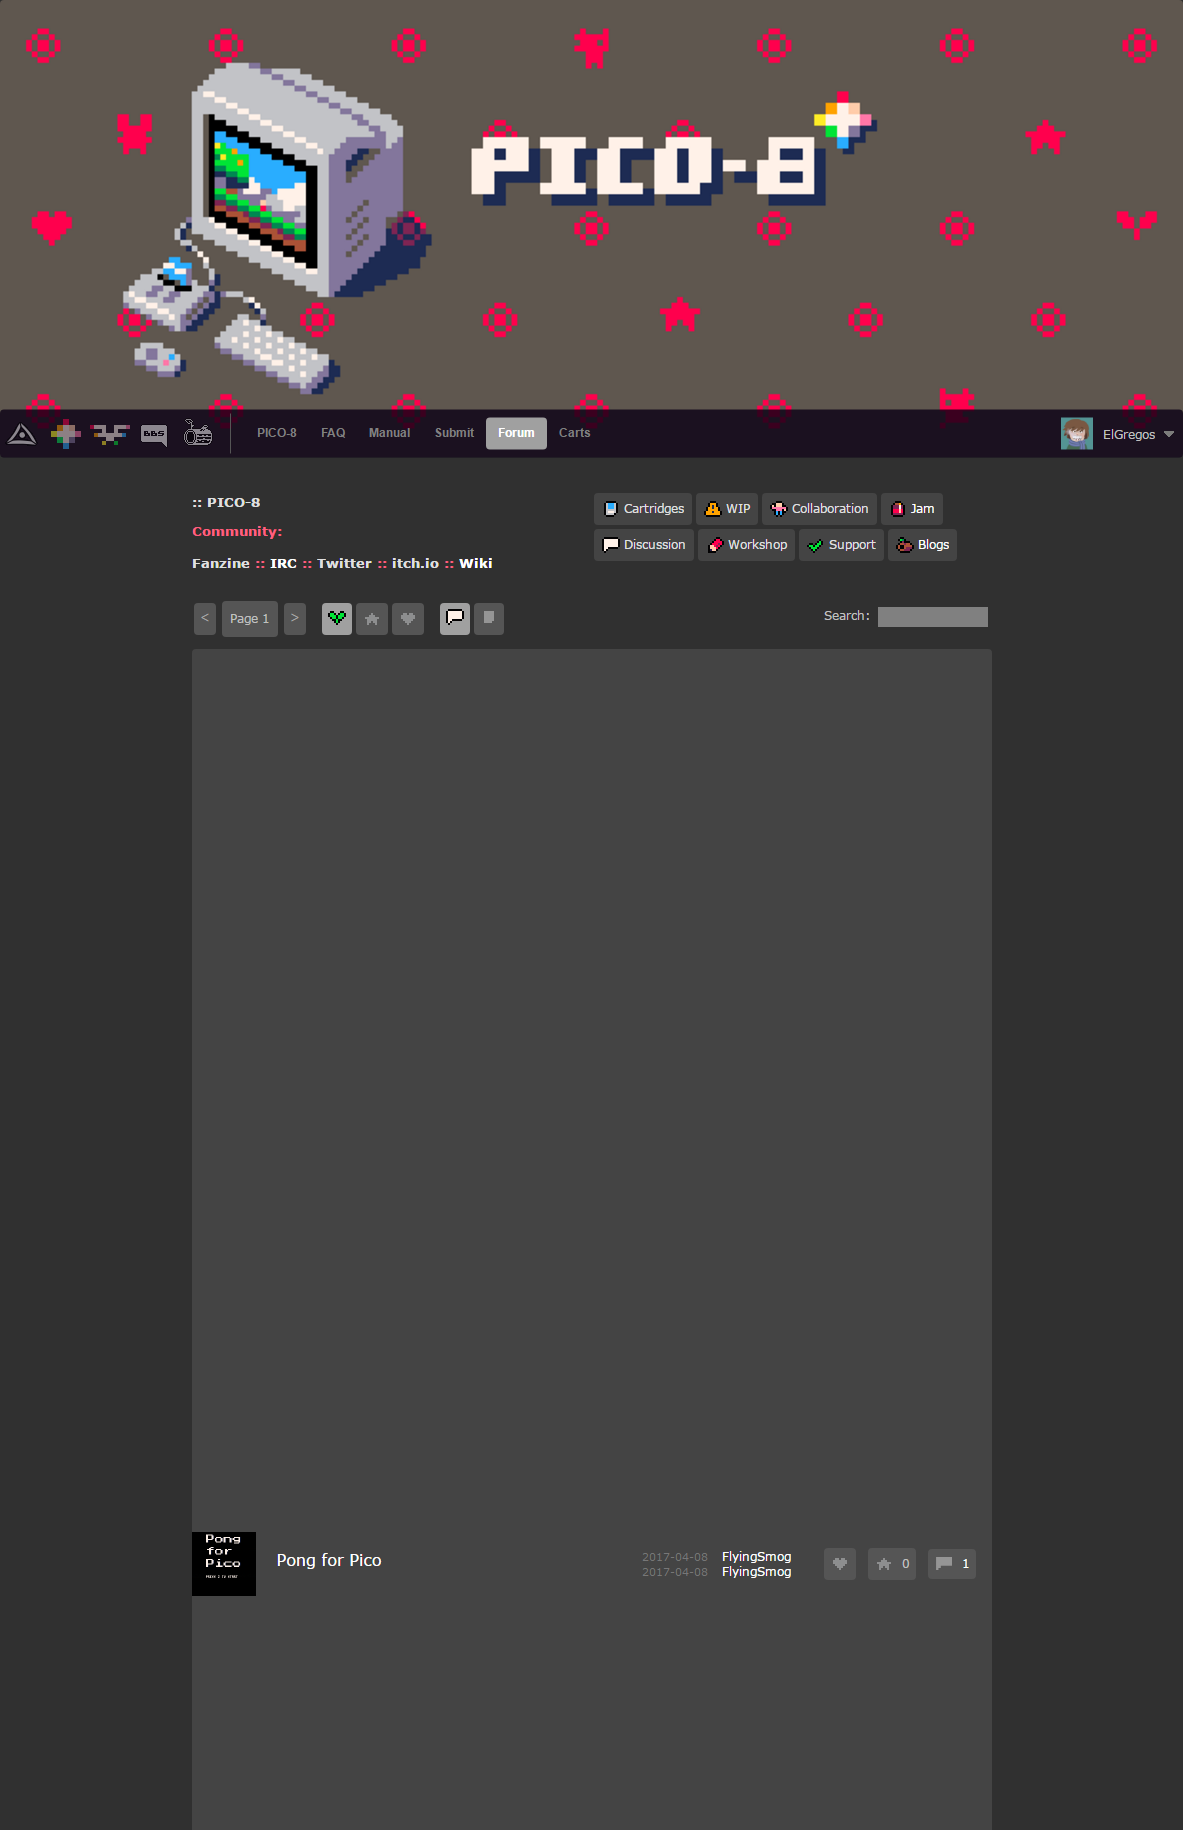Filter by Discussion category
Screen dimensions: 1183x1830
click(x=644, y=545)
